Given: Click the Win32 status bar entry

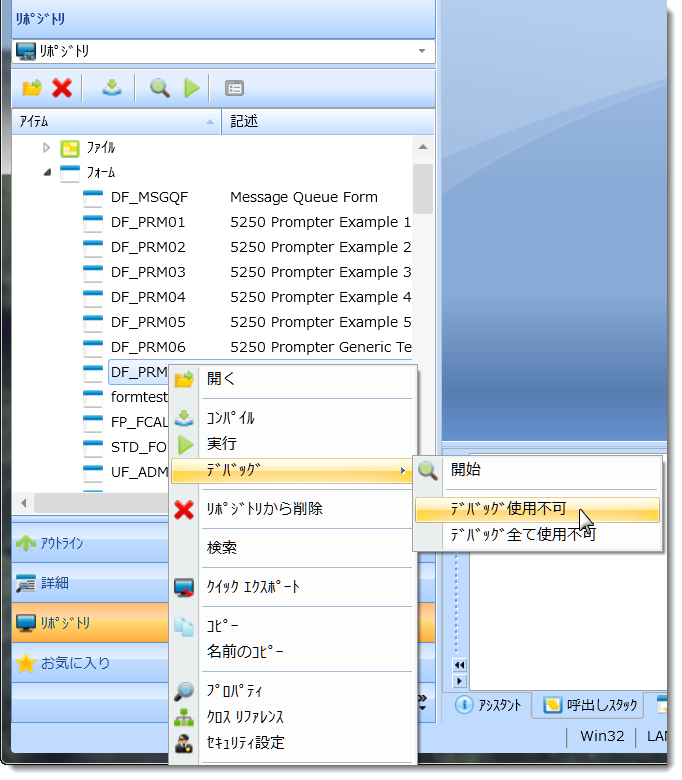Looking at the screenshot, I should (602, 736).
